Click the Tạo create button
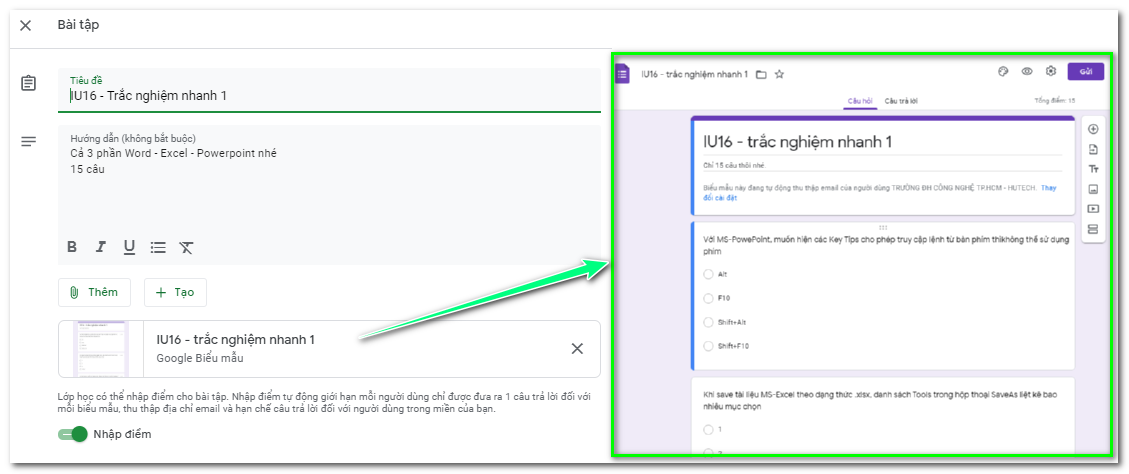 (x=175, y=292)
